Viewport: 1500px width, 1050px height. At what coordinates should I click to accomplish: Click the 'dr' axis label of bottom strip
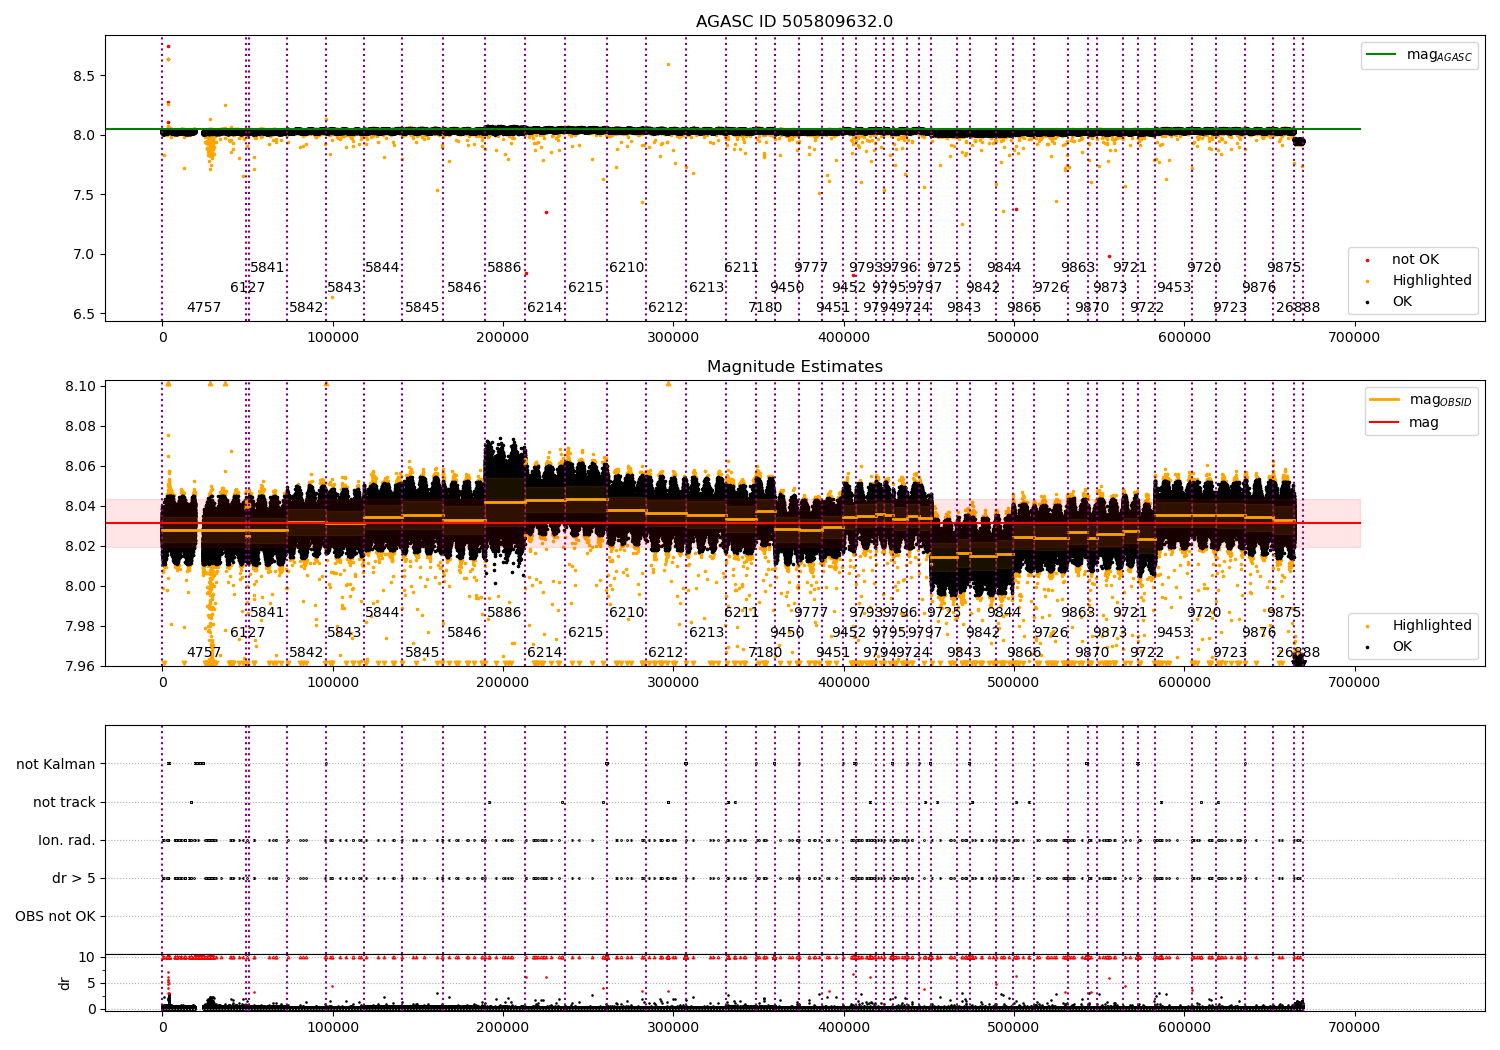(x=65, y=983)
